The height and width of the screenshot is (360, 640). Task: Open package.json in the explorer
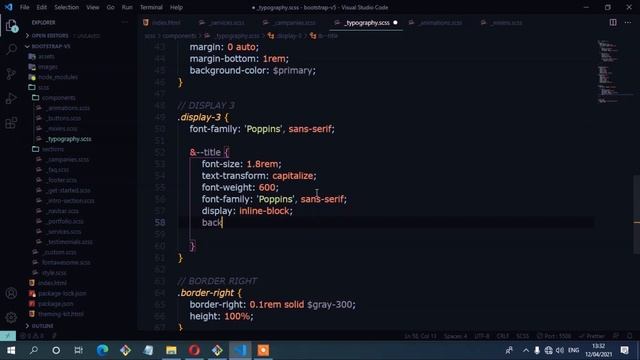(x=56, y=304)
